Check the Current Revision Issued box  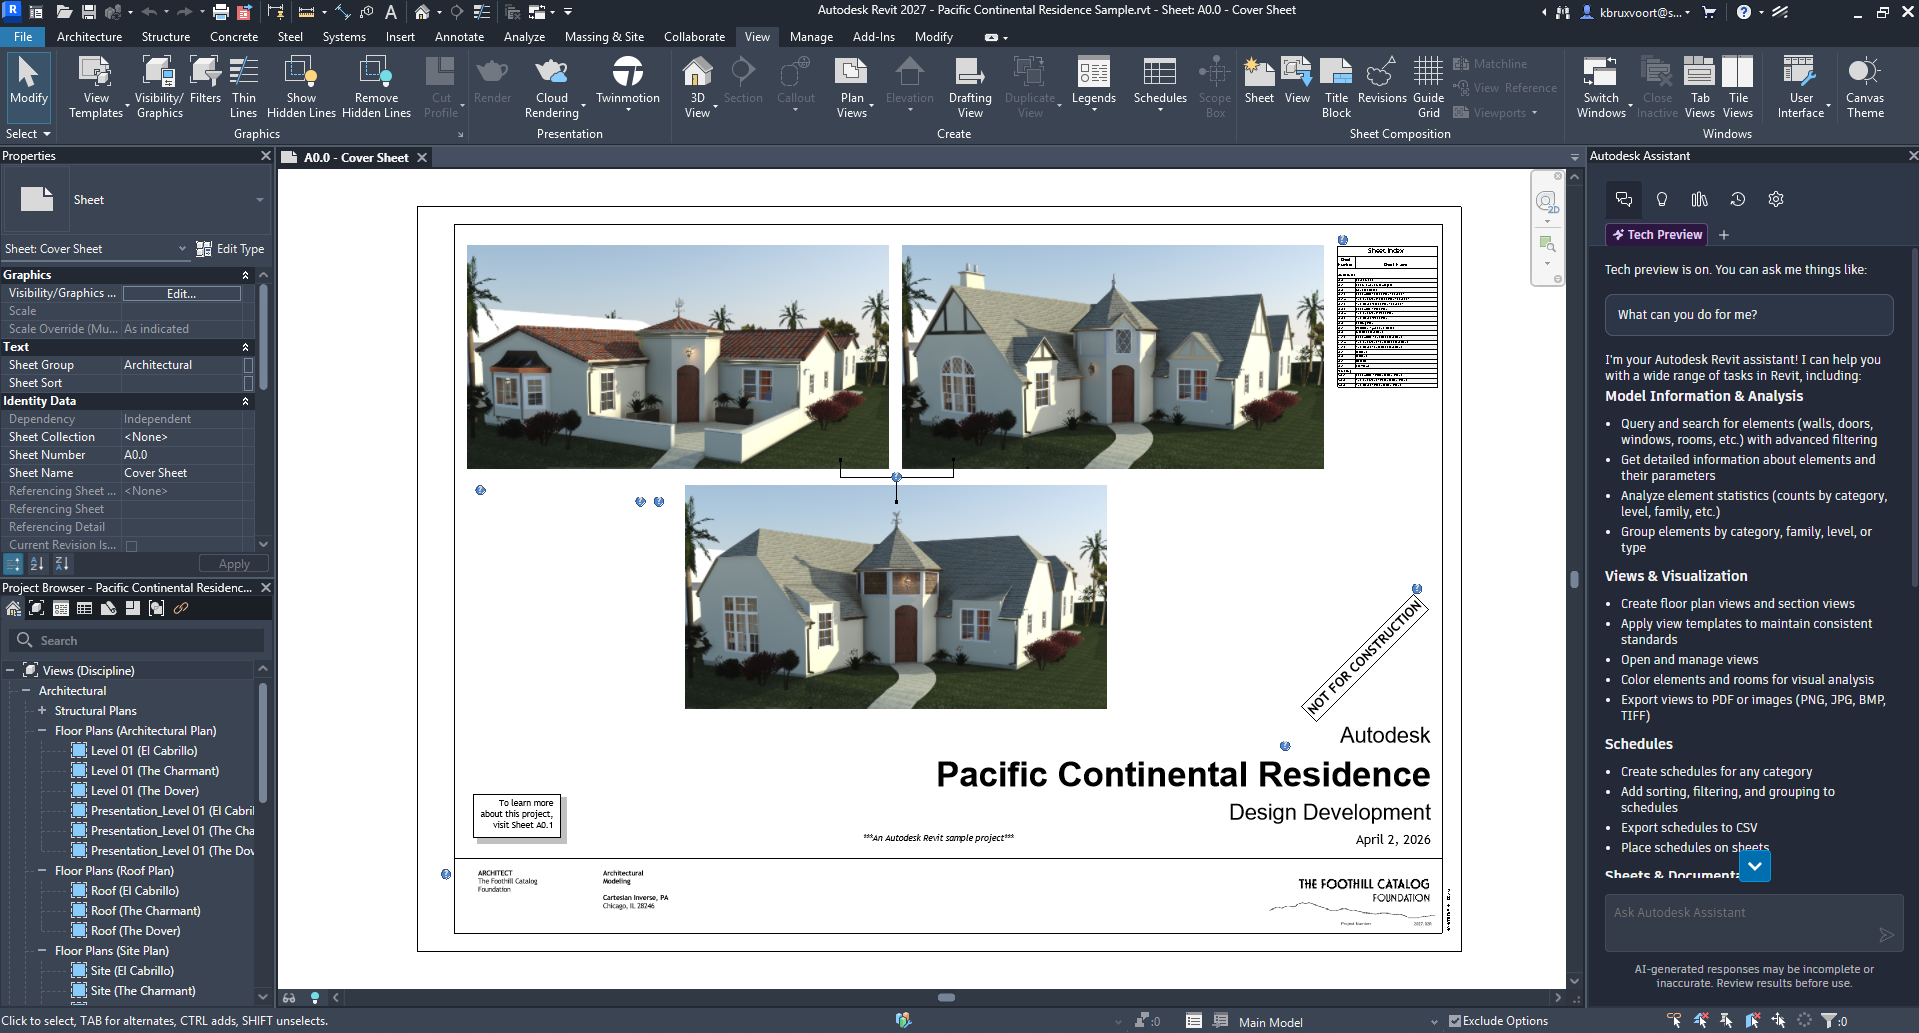pos(131,546)
